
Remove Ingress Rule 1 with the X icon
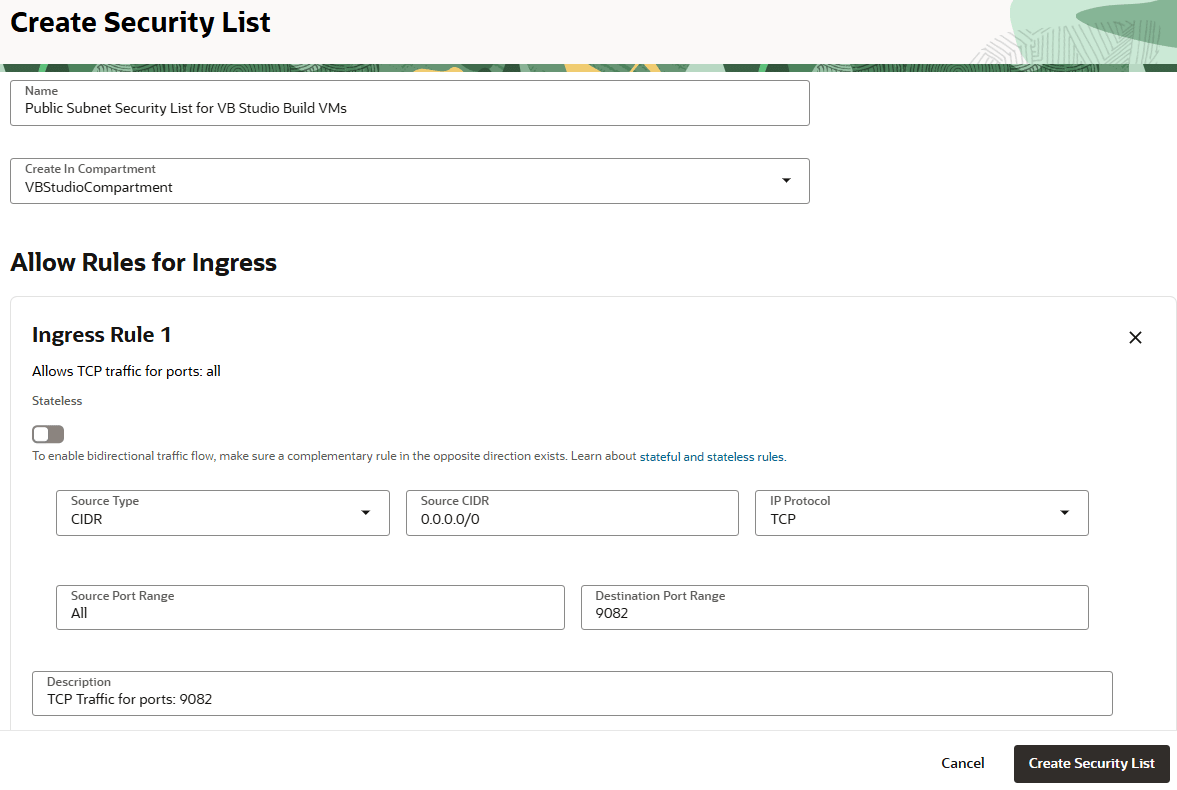1135,338
